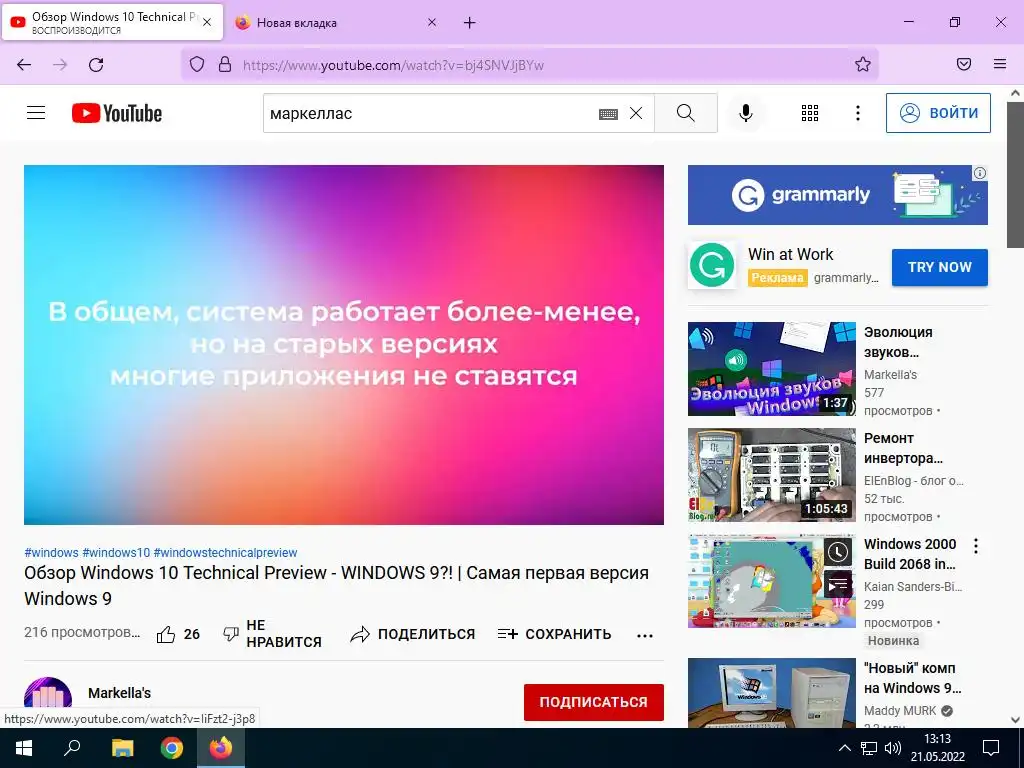Open YouTube apps grid icon
Viewport: 1024px width, 768px height.
pyautogui.click(x=810, y=113)
